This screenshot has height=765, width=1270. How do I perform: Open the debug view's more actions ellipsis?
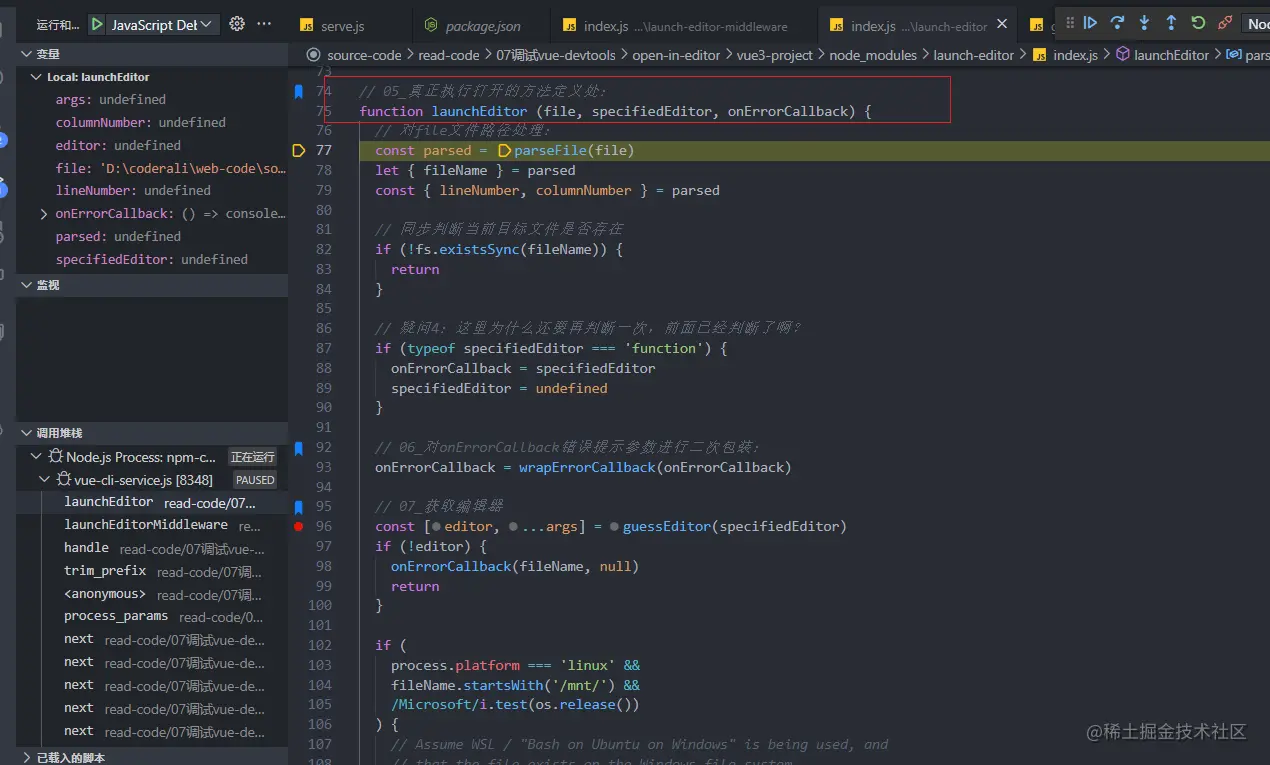click(x=264, y=24)
